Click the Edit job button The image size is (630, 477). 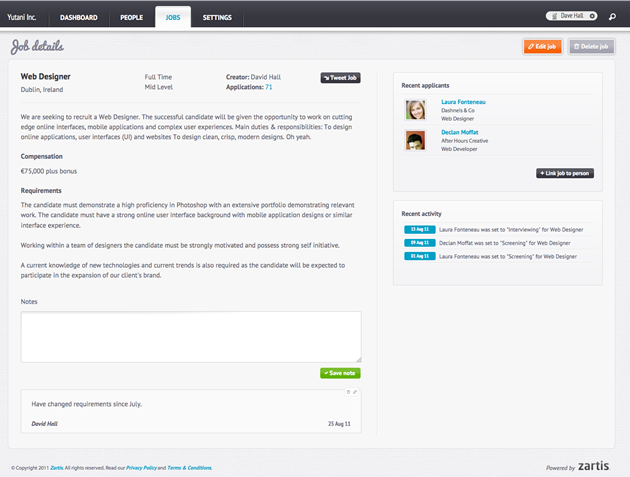pyautogui.click(x=542, y=47)
